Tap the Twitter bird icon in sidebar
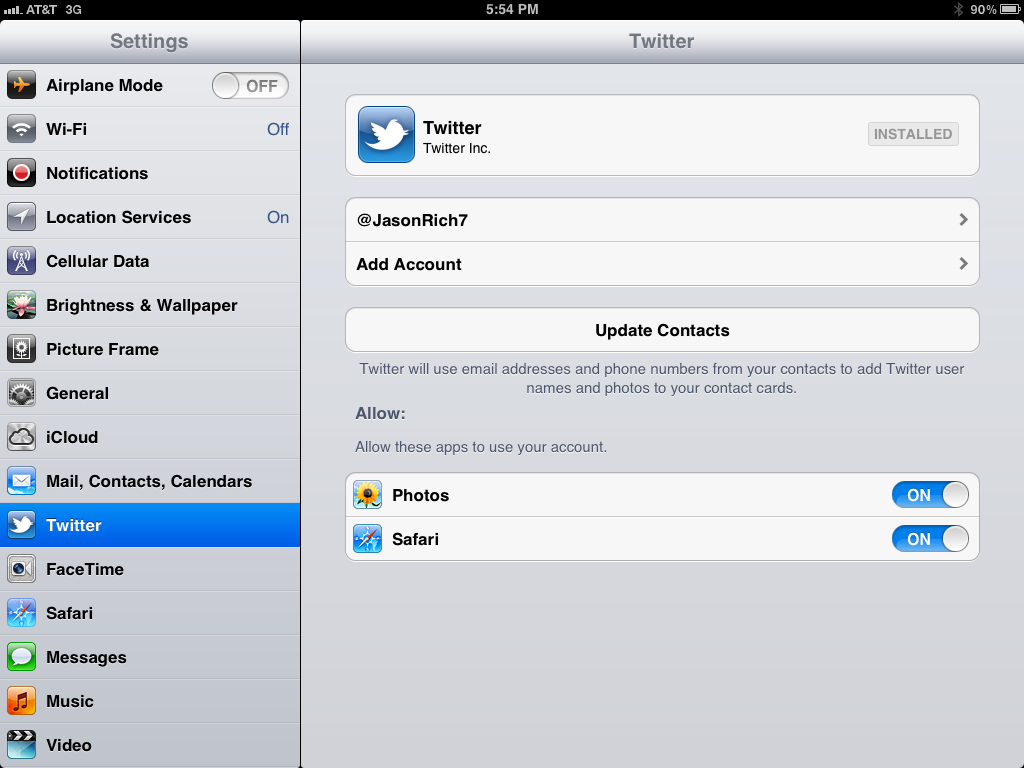 click(22, 525)
